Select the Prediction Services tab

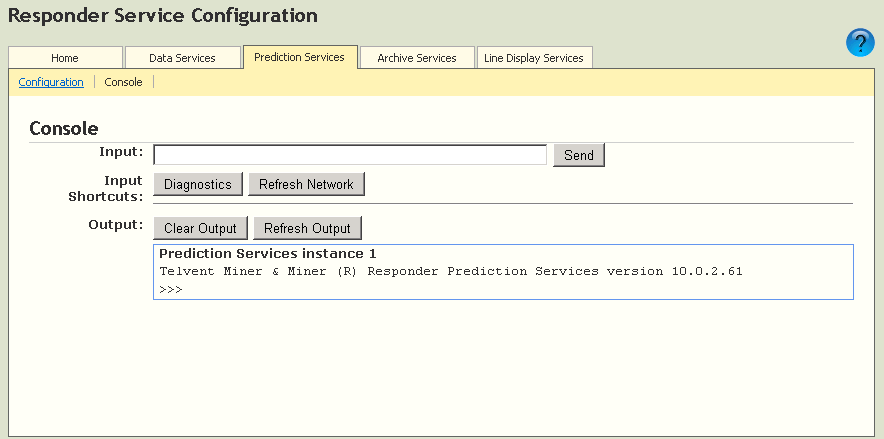click(x=299, y=57)
